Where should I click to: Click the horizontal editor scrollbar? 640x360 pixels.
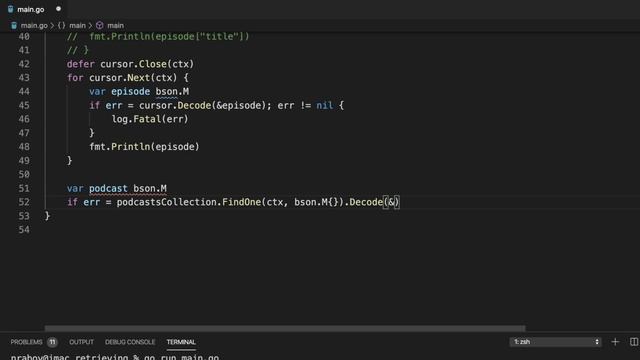tap(285, 328)
